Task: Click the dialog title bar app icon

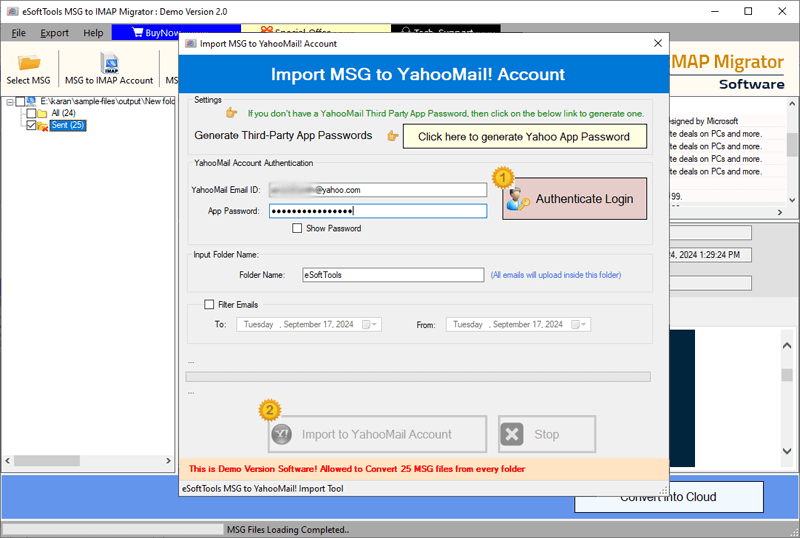Action: pos(191,43)
